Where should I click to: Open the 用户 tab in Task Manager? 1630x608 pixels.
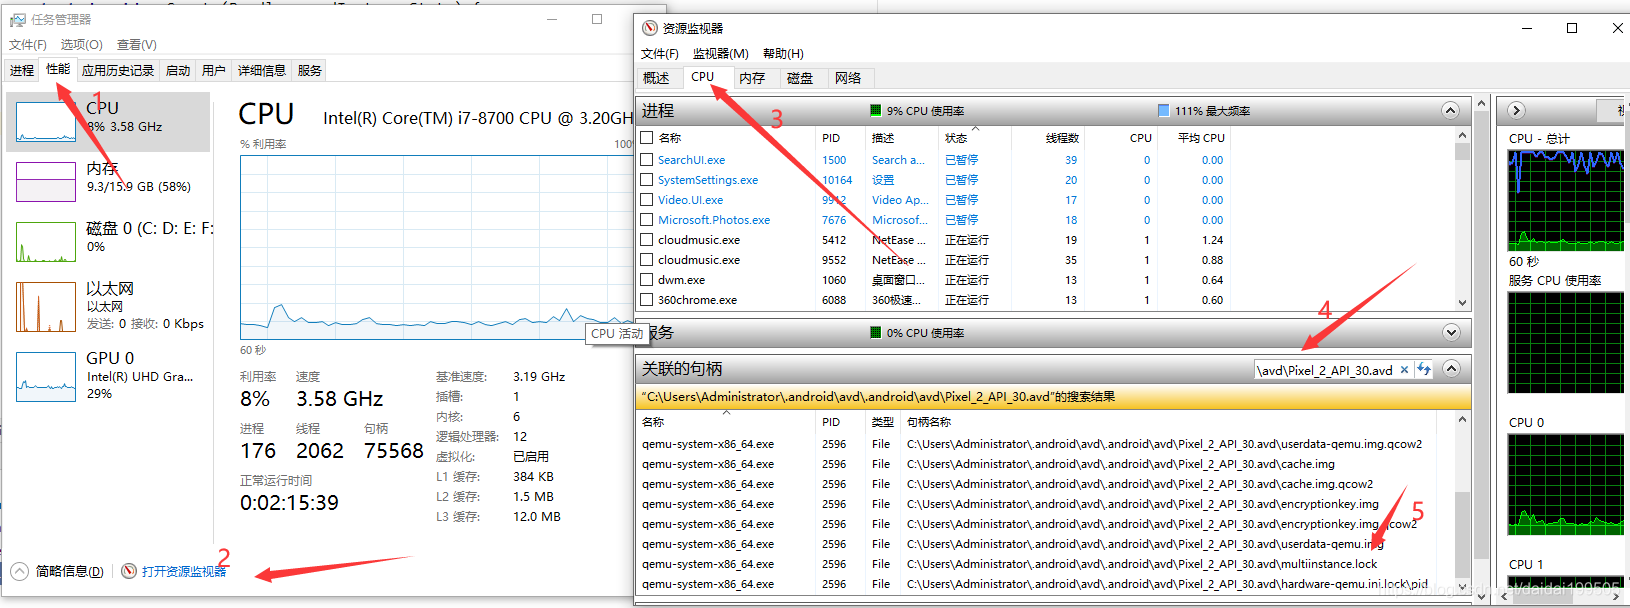tap(214, 71)
